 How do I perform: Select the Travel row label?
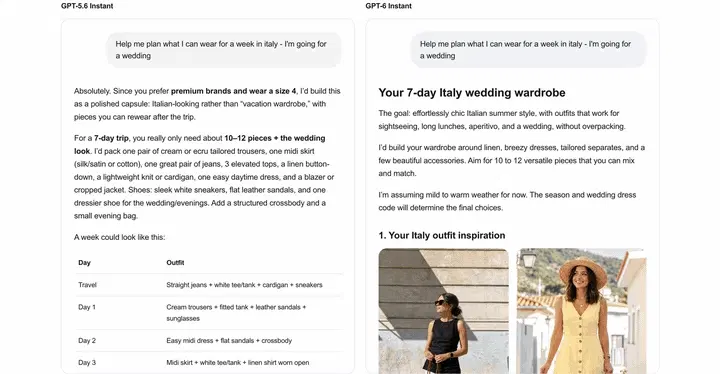[x=87, y=285]
